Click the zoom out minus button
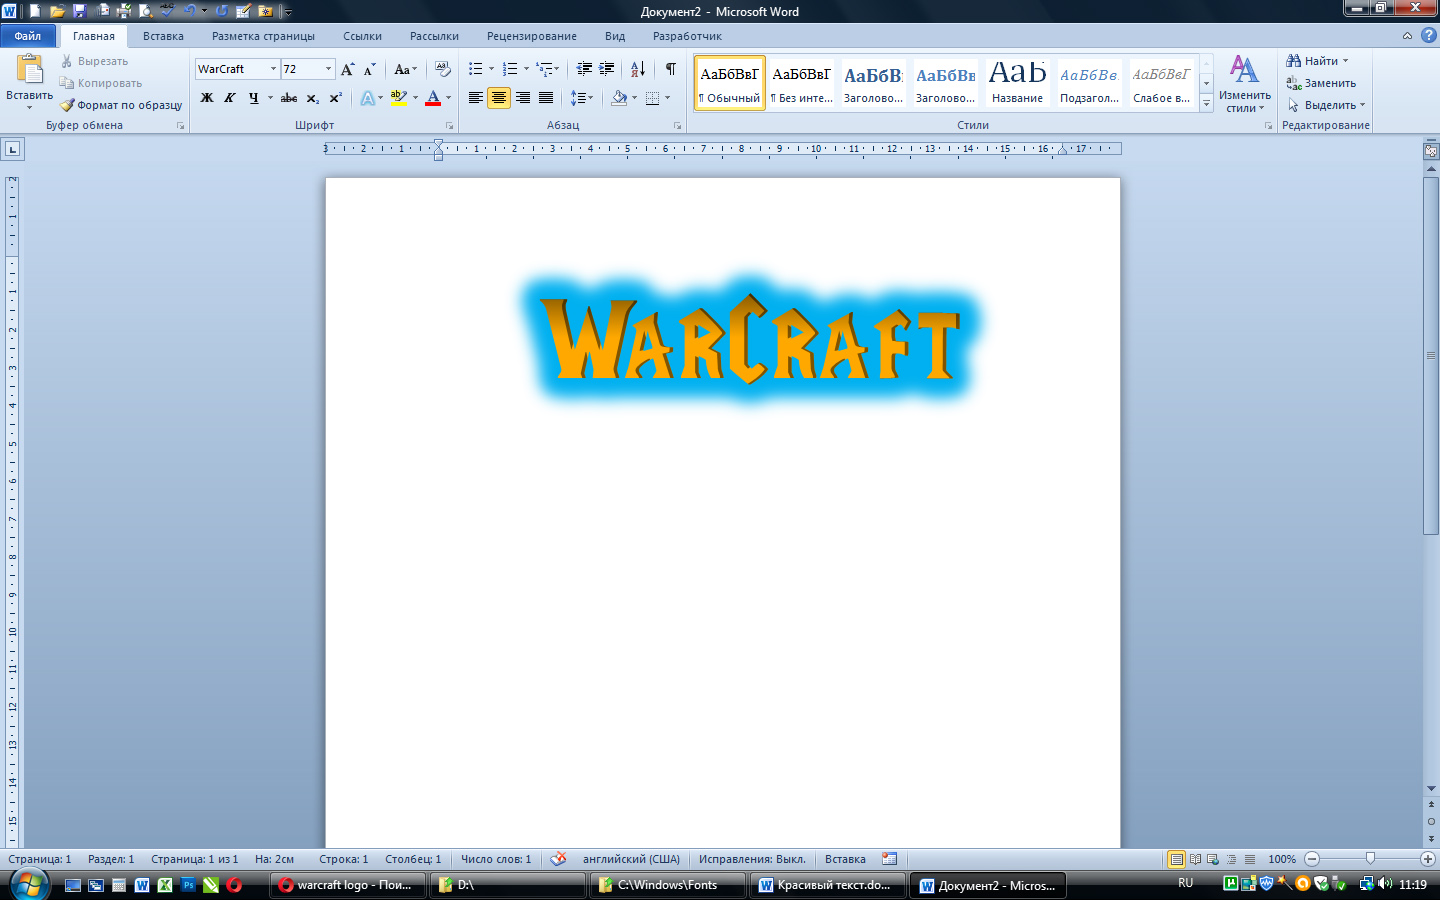The image size is (1440, 900). click(1312, 859)
